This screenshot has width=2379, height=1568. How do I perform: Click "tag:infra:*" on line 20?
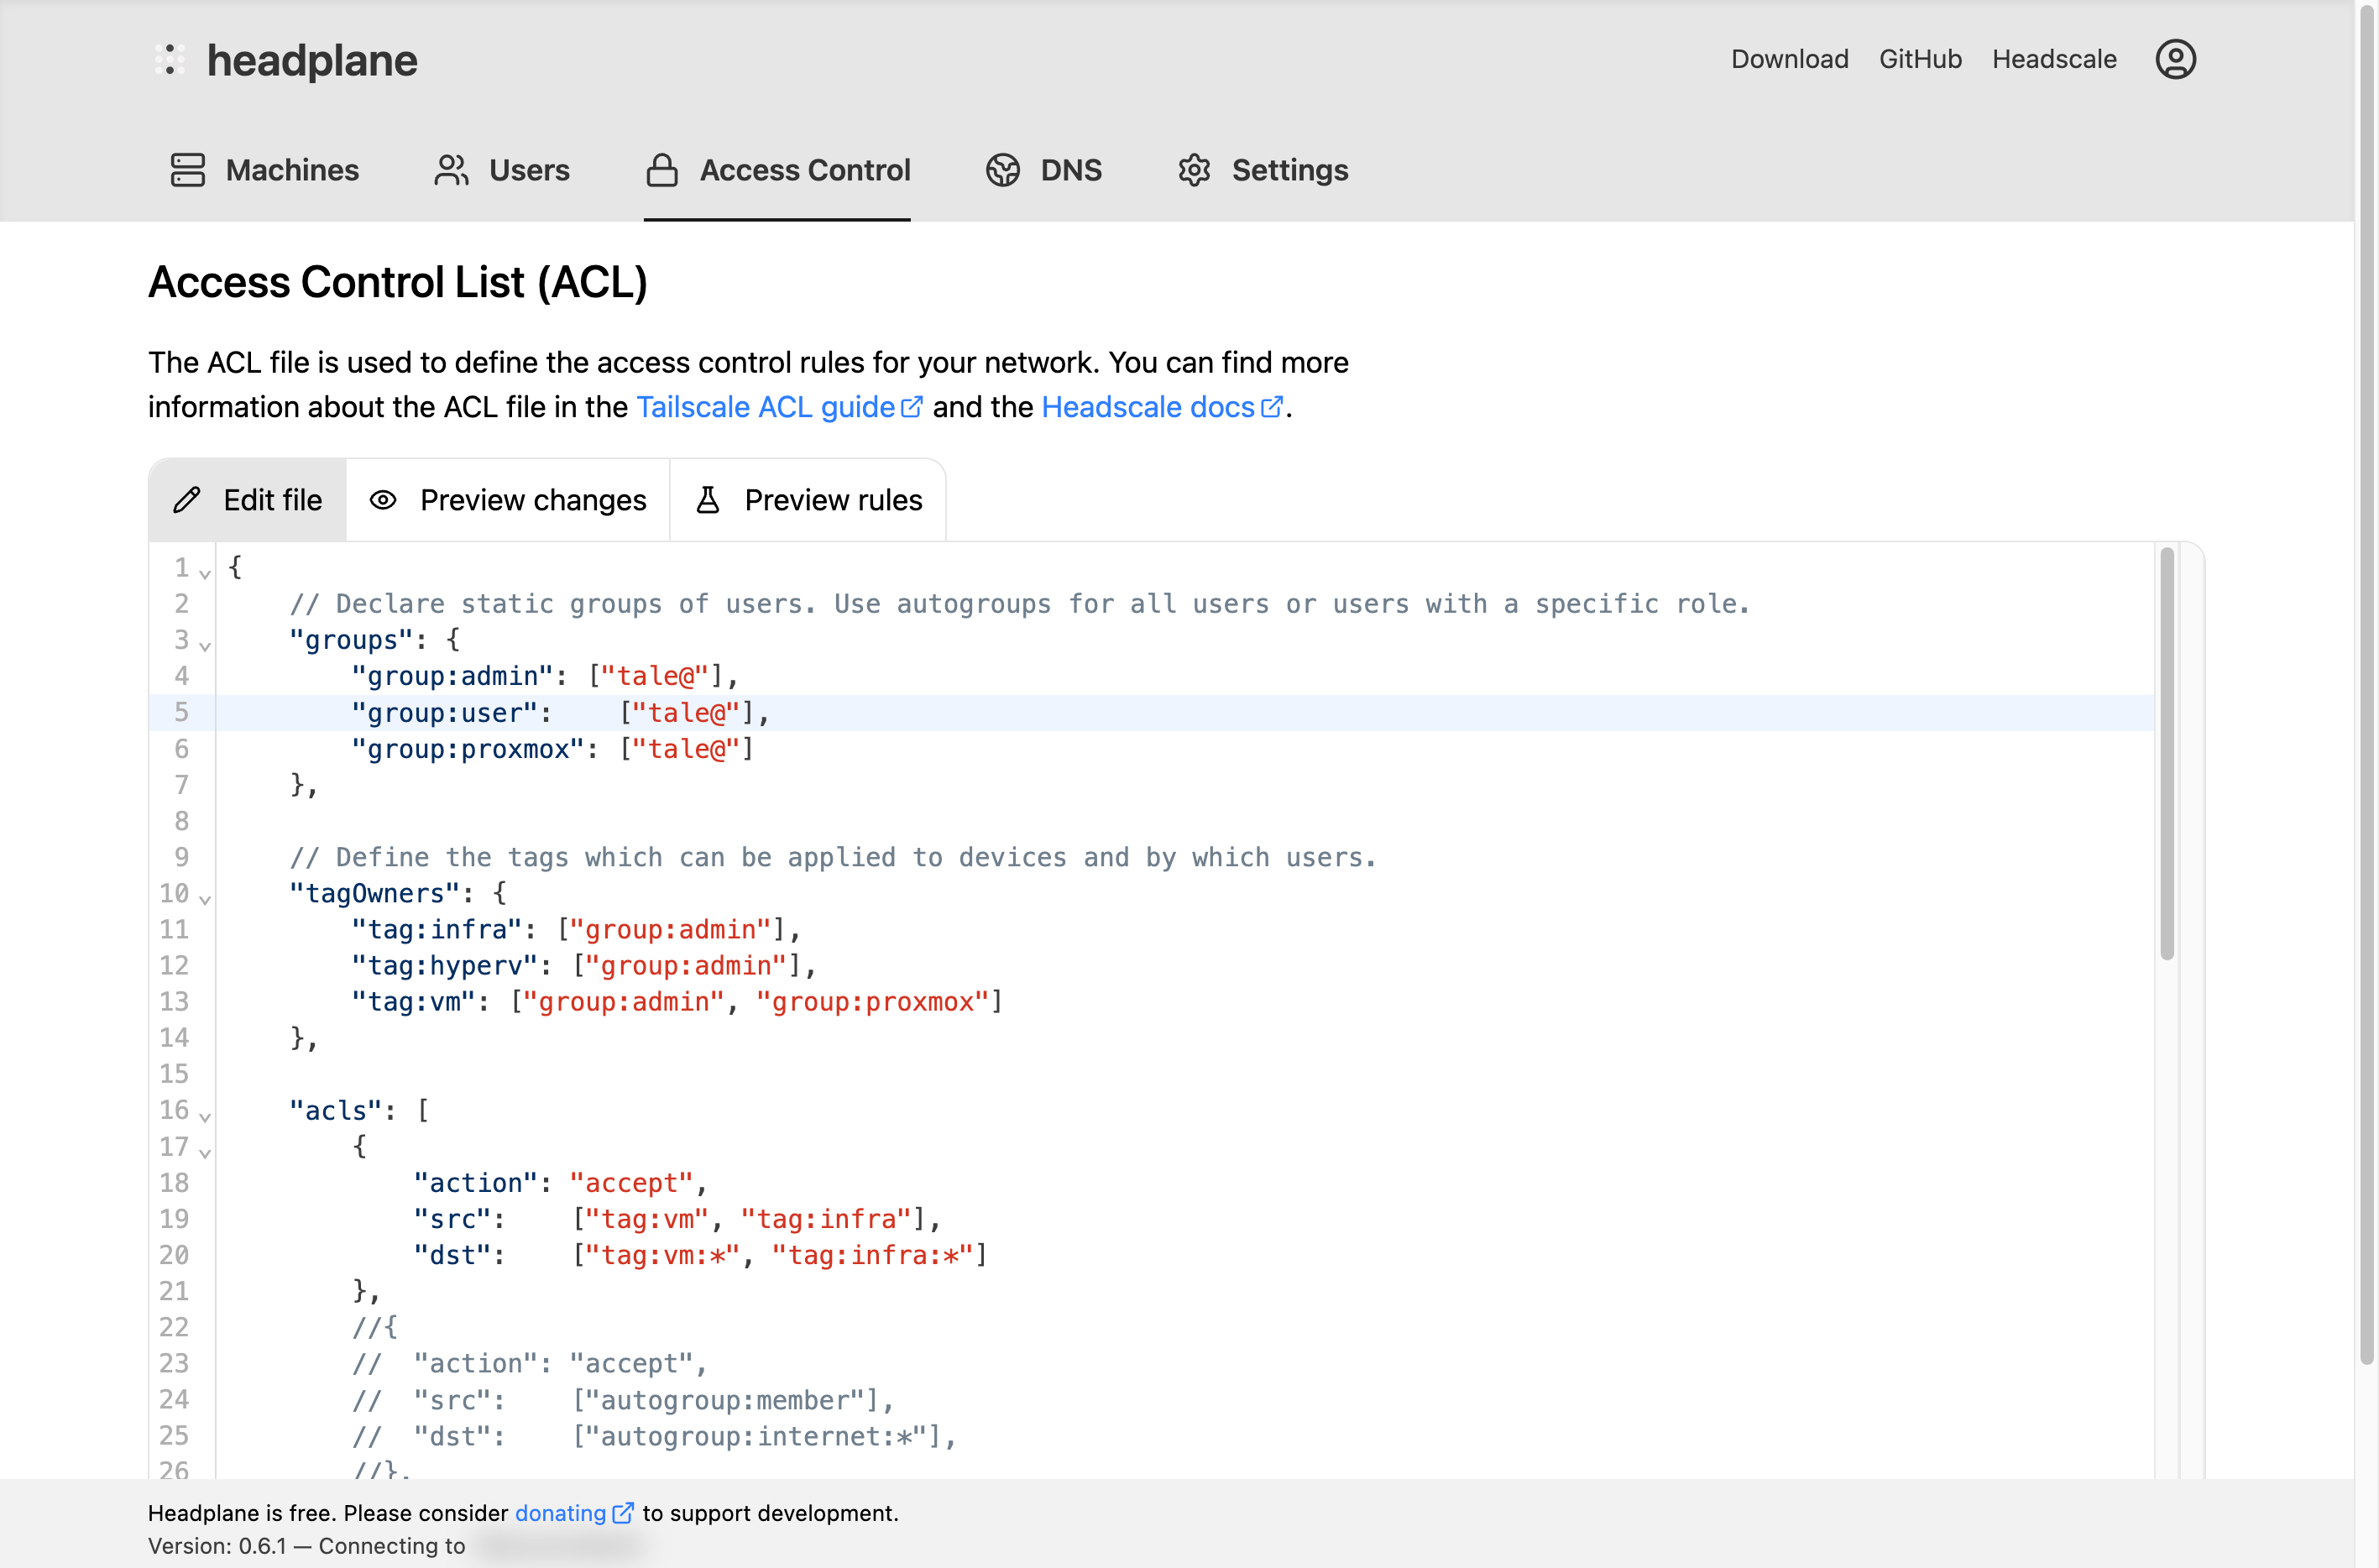(873, 1255)
